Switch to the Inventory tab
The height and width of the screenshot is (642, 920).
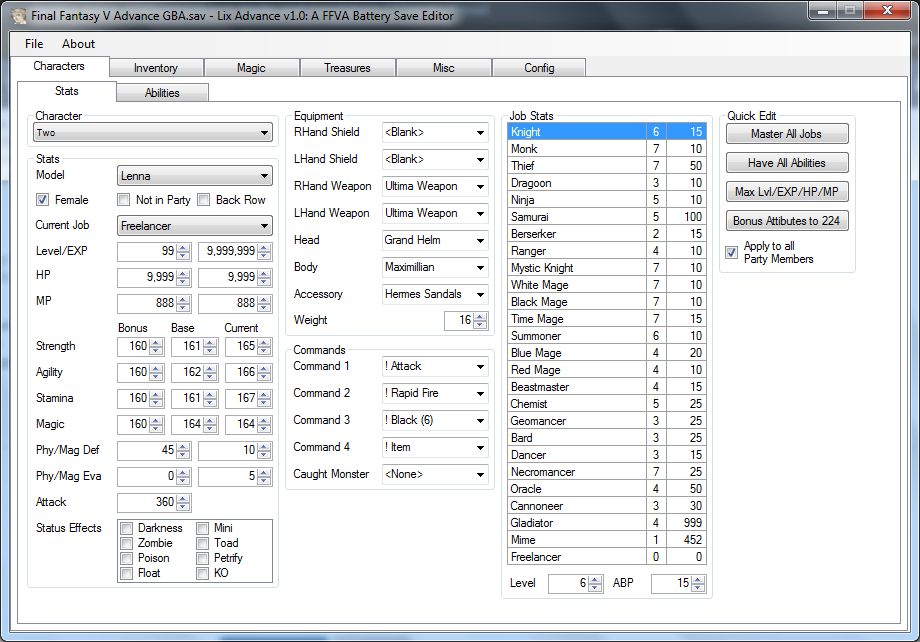156,68
